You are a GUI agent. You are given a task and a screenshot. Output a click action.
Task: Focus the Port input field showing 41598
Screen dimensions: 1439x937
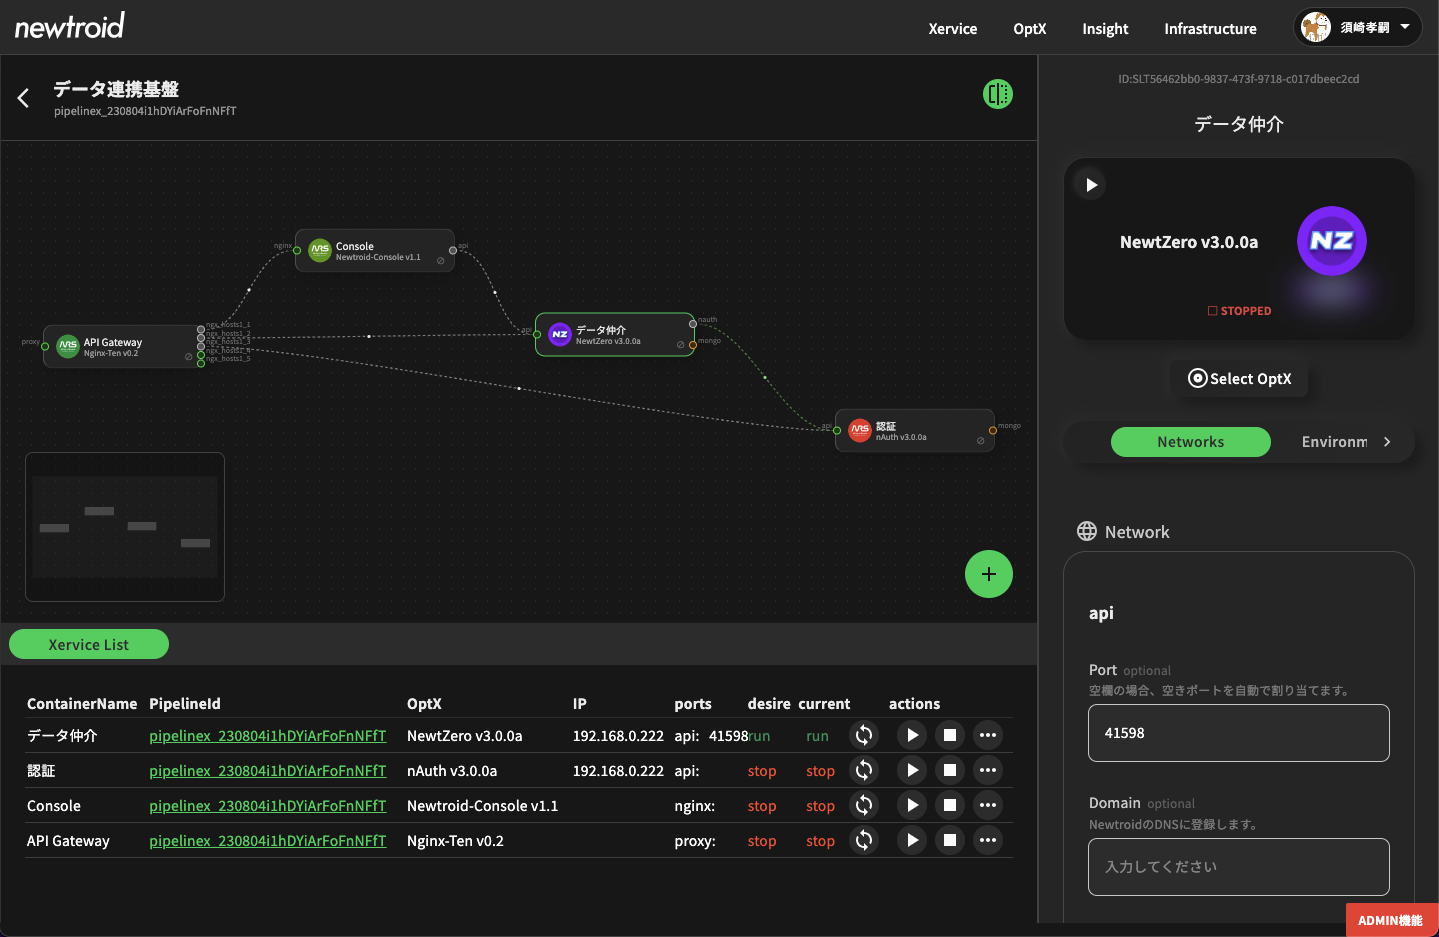(x=1238, y=733)
